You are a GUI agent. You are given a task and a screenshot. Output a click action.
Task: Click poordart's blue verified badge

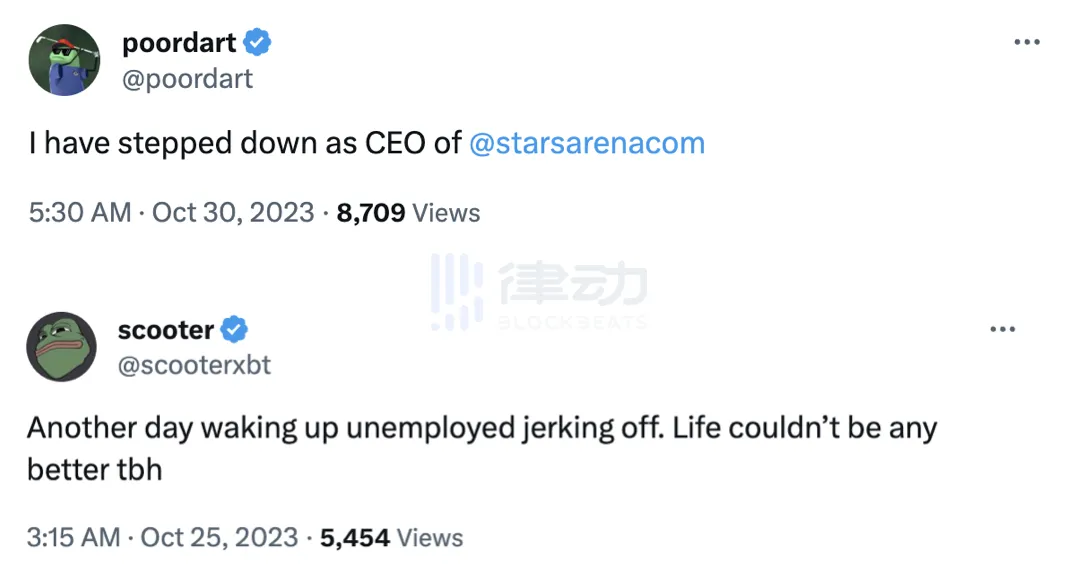coord(259,43)
